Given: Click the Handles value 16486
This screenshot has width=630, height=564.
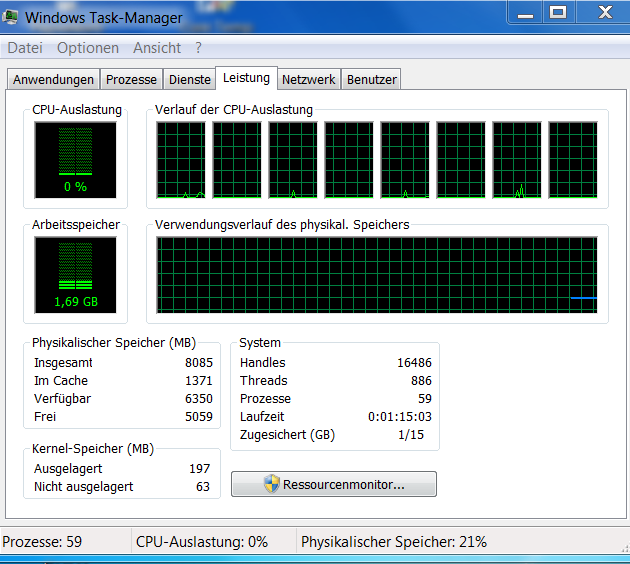Looking at the screenshot, I should click(414, 363).
